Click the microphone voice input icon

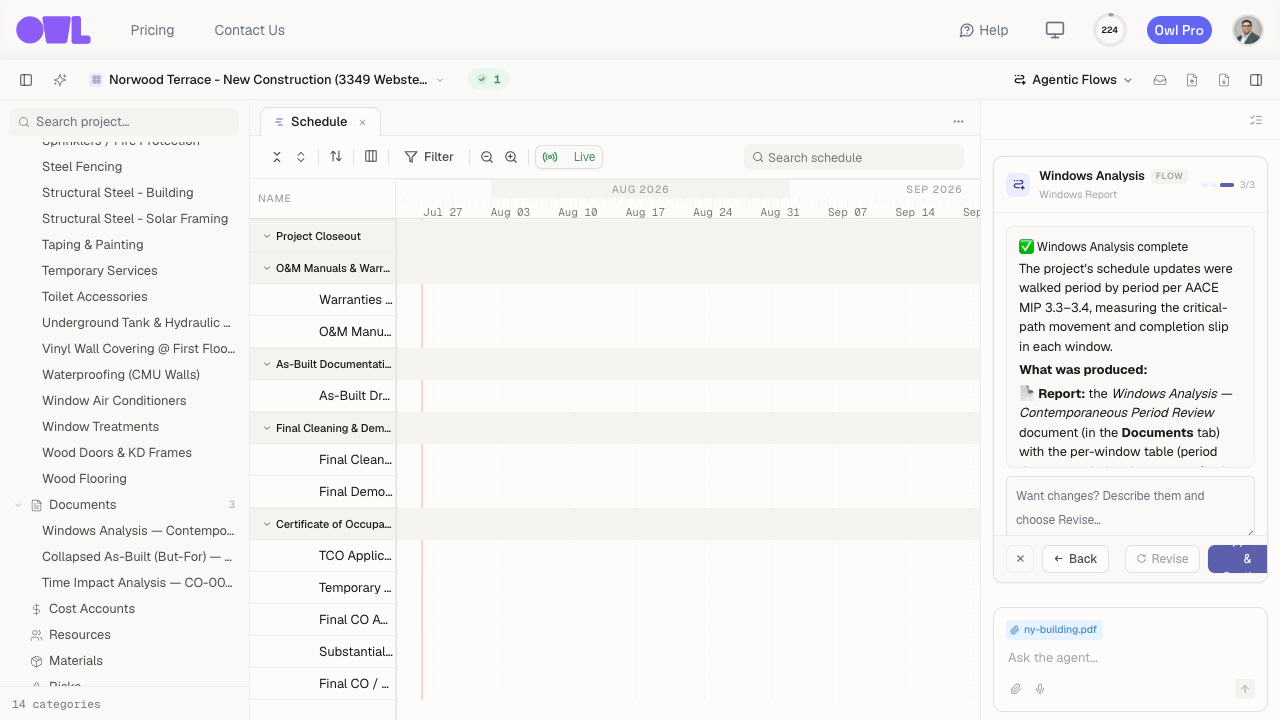click(x=1040, y=689)
